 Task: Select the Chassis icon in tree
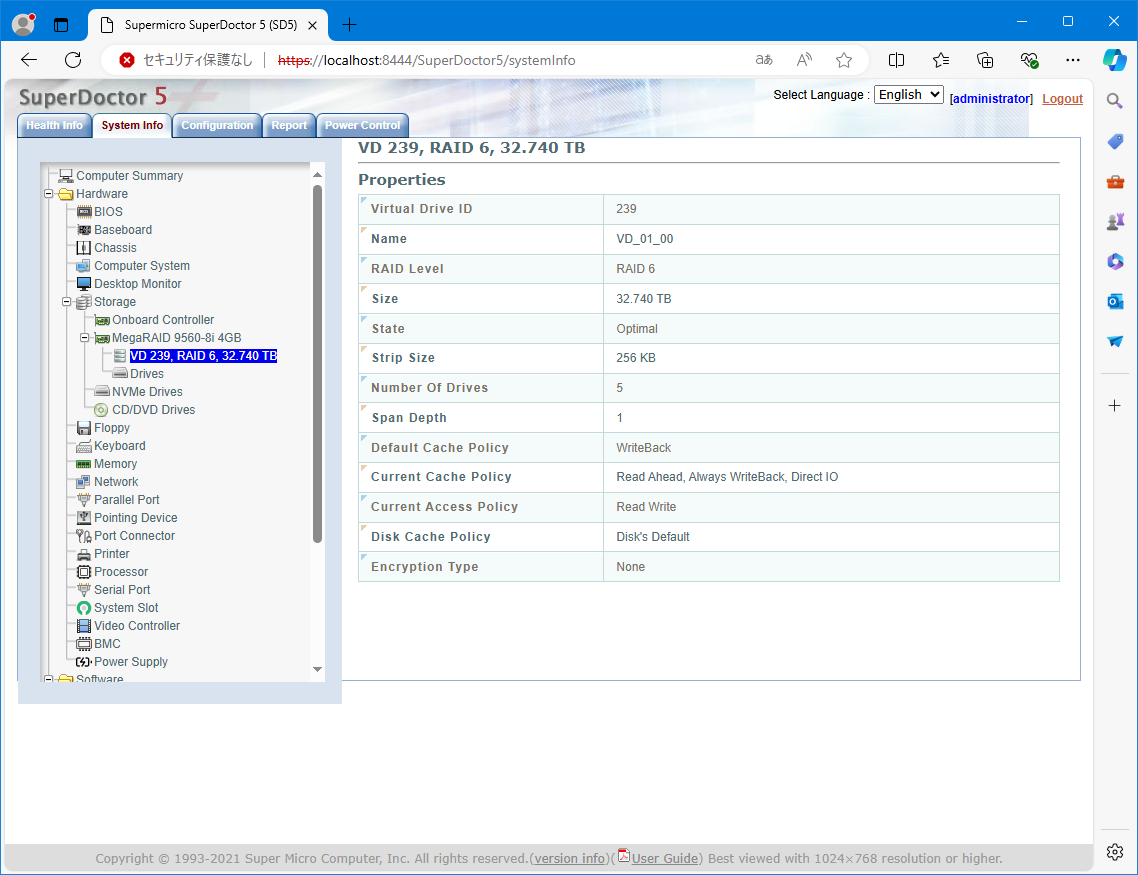[84, 248]
